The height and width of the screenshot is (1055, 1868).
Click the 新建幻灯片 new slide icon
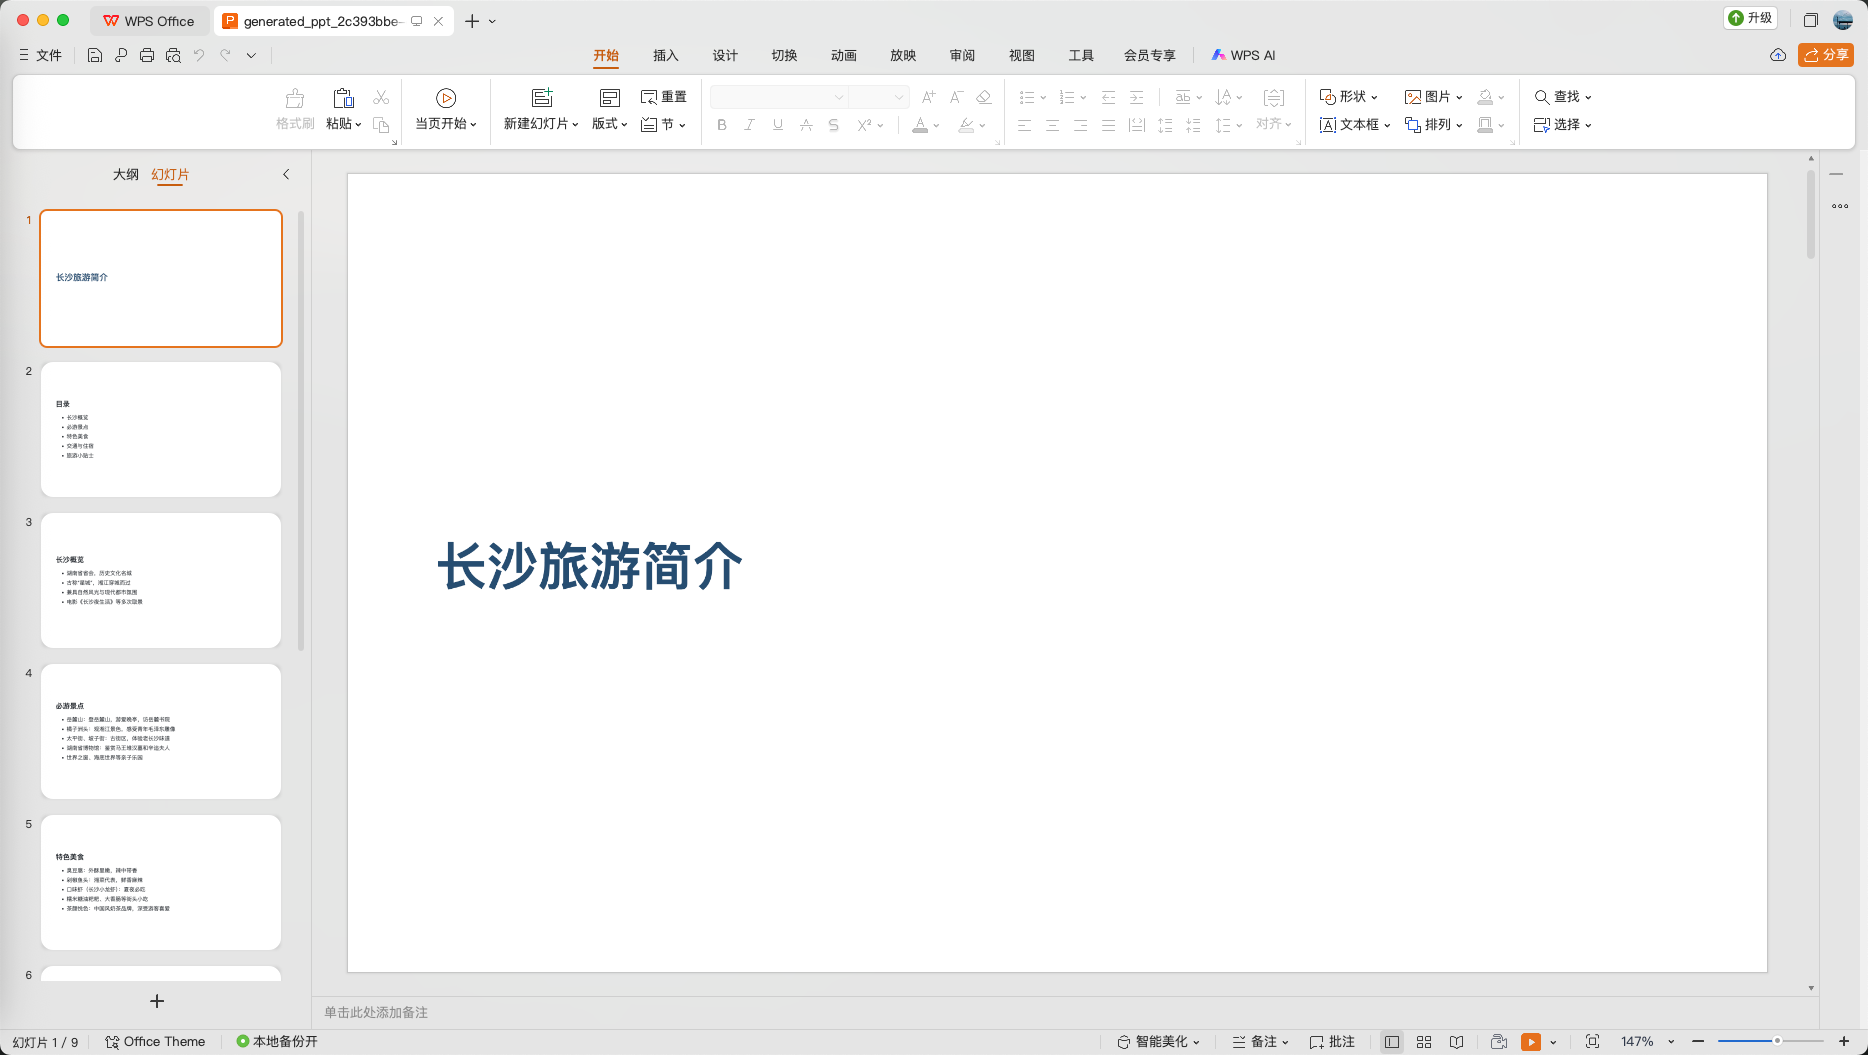click(x=541, y=97)
